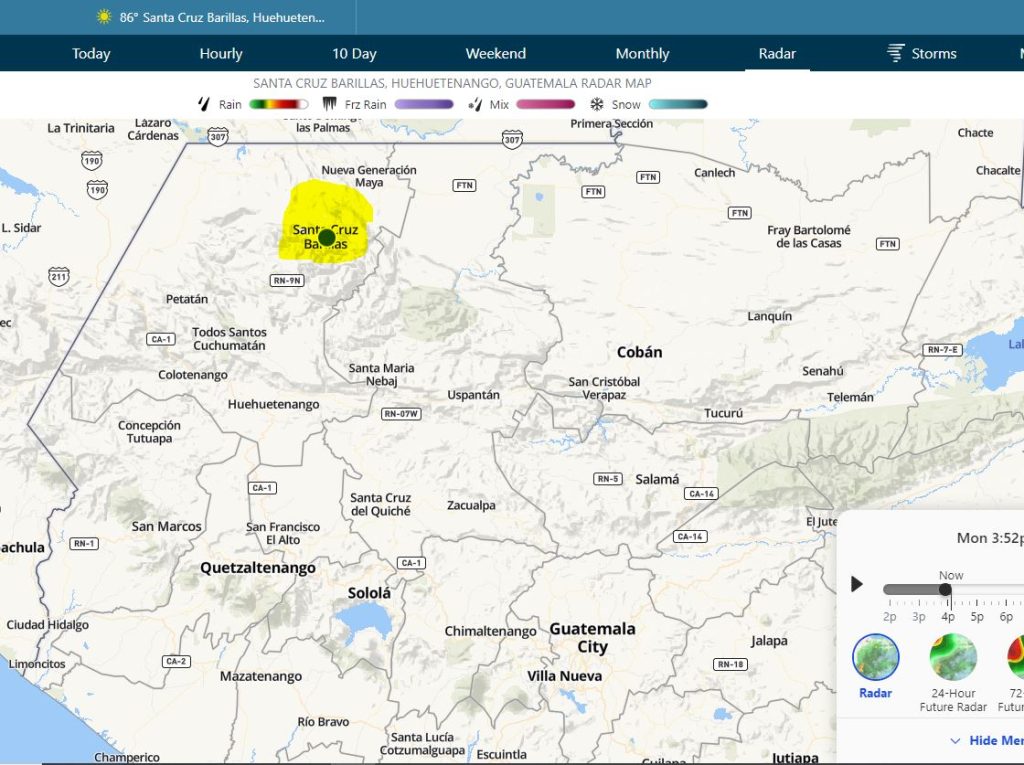Play the radar animation
This screenshot has height=765, width=1024.
pyautogui.click(x=856, y=584)
